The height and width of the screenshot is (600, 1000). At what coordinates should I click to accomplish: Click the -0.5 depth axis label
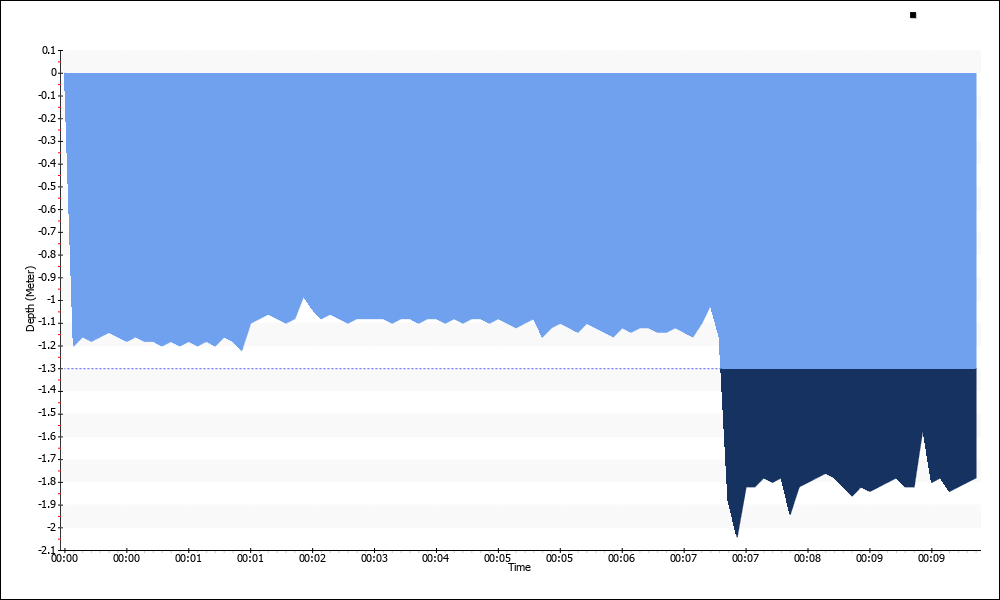(x=47, y=186)
